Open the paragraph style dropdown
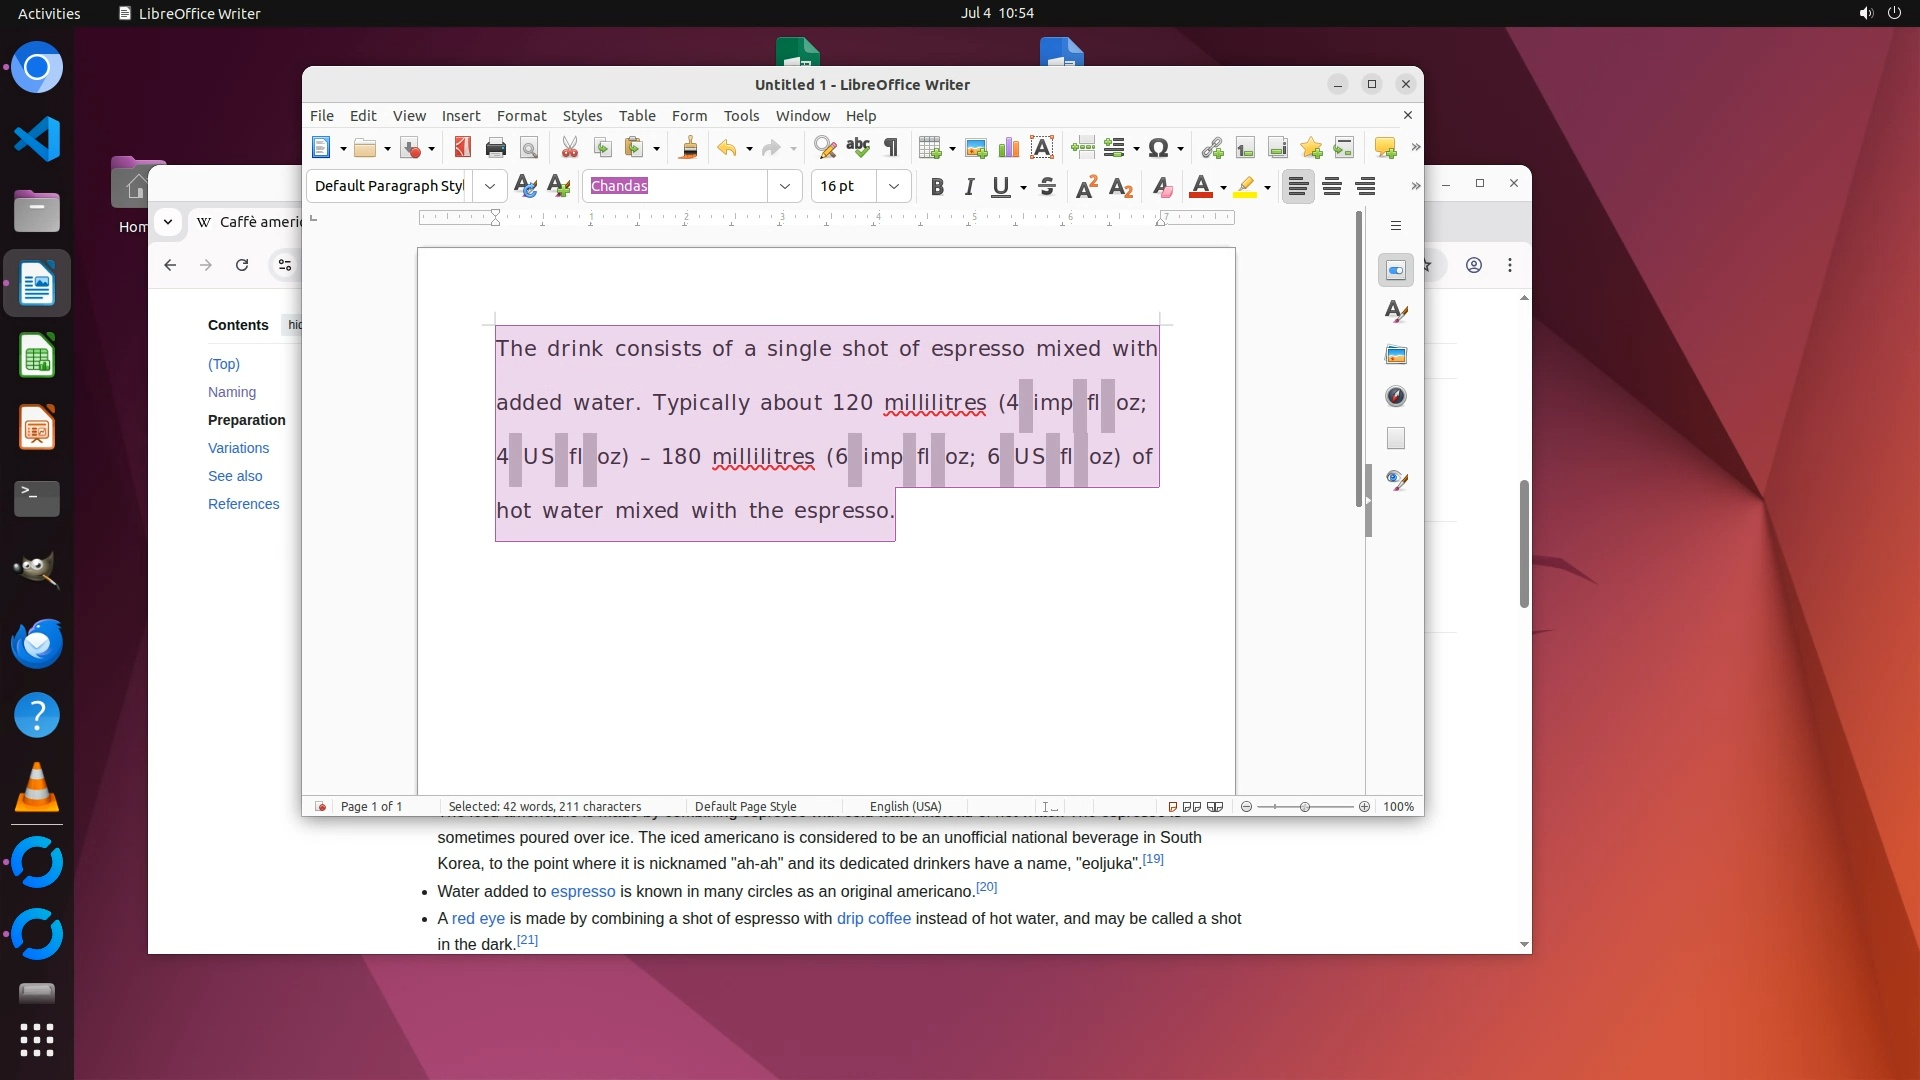Screen dimensions: 1920x1080 tap(489, 186)
